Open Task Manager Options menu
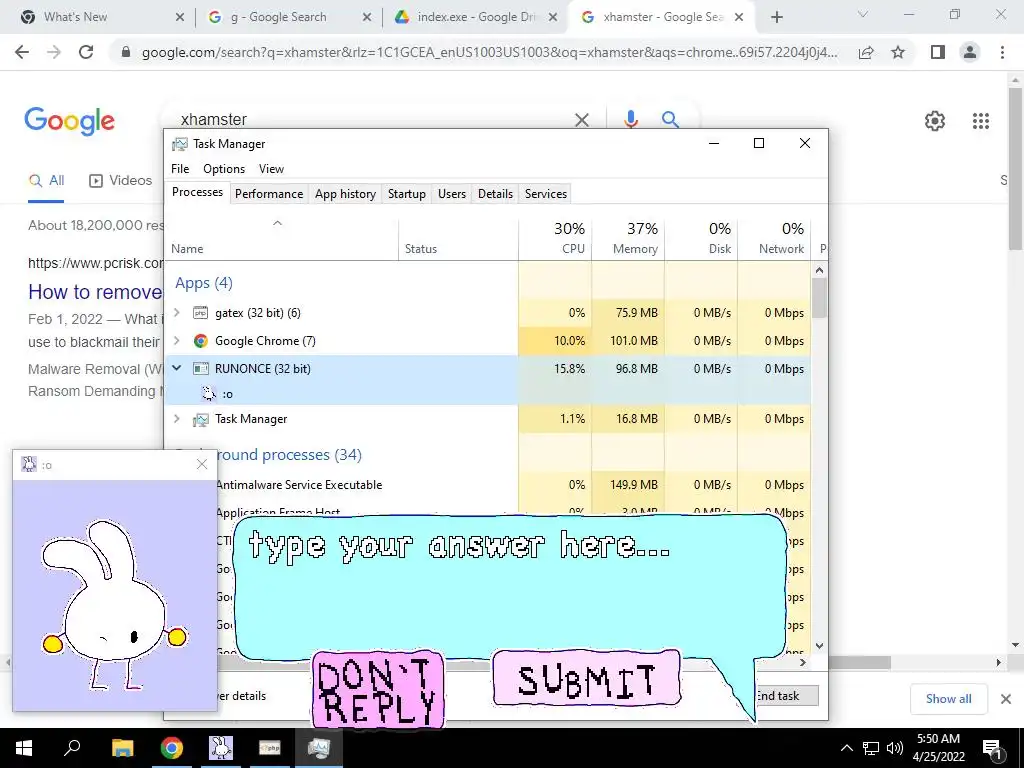The image size is (1024, 768). click(x=224, y=168)
